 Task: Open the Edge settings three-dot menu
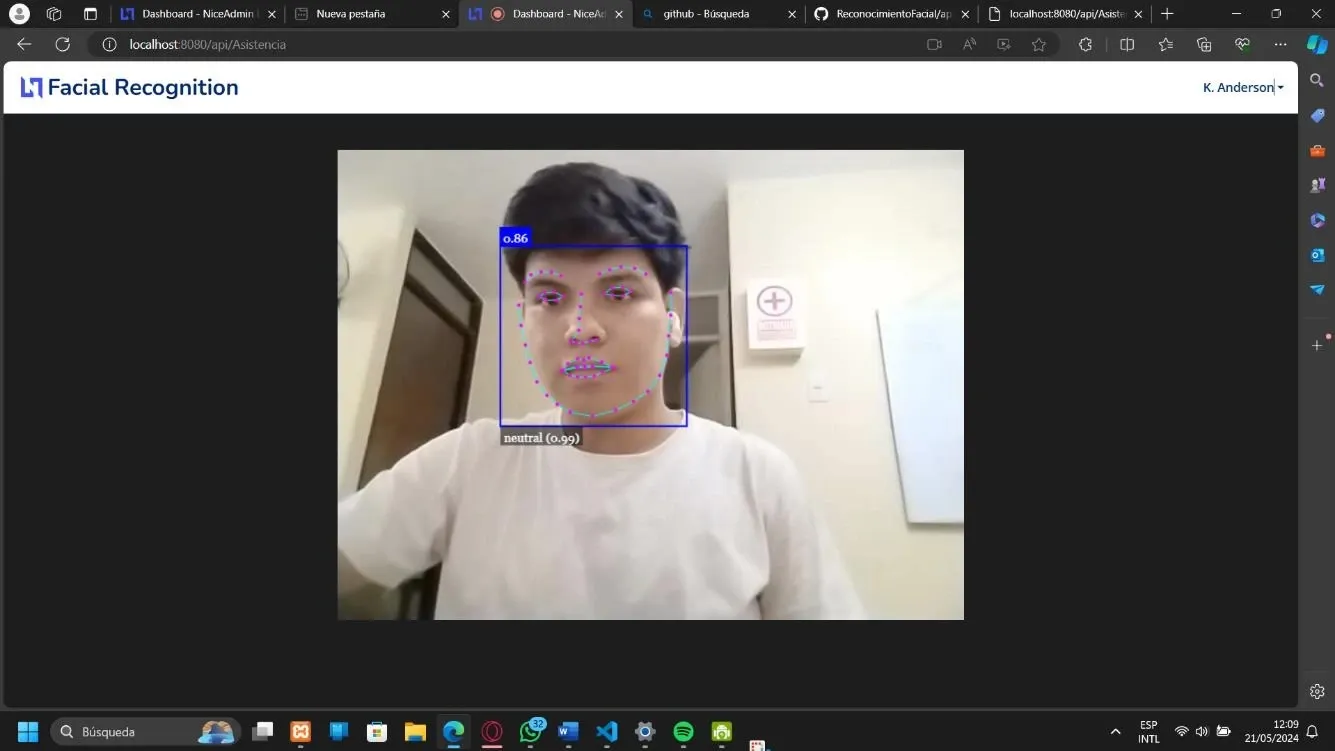click(1280, 44)
